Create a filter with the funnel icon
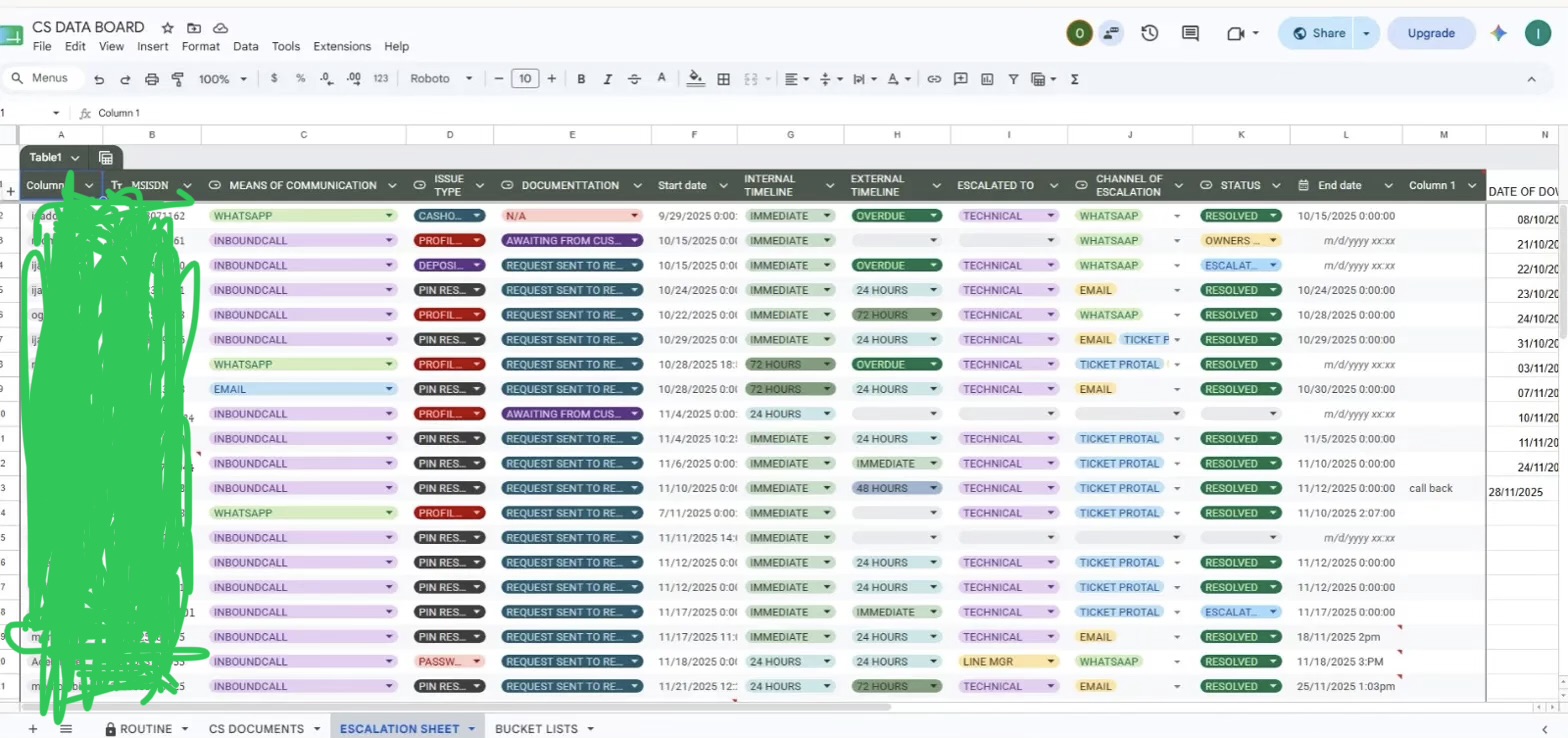This screenshot has height=738, width=1568. 1013,79
